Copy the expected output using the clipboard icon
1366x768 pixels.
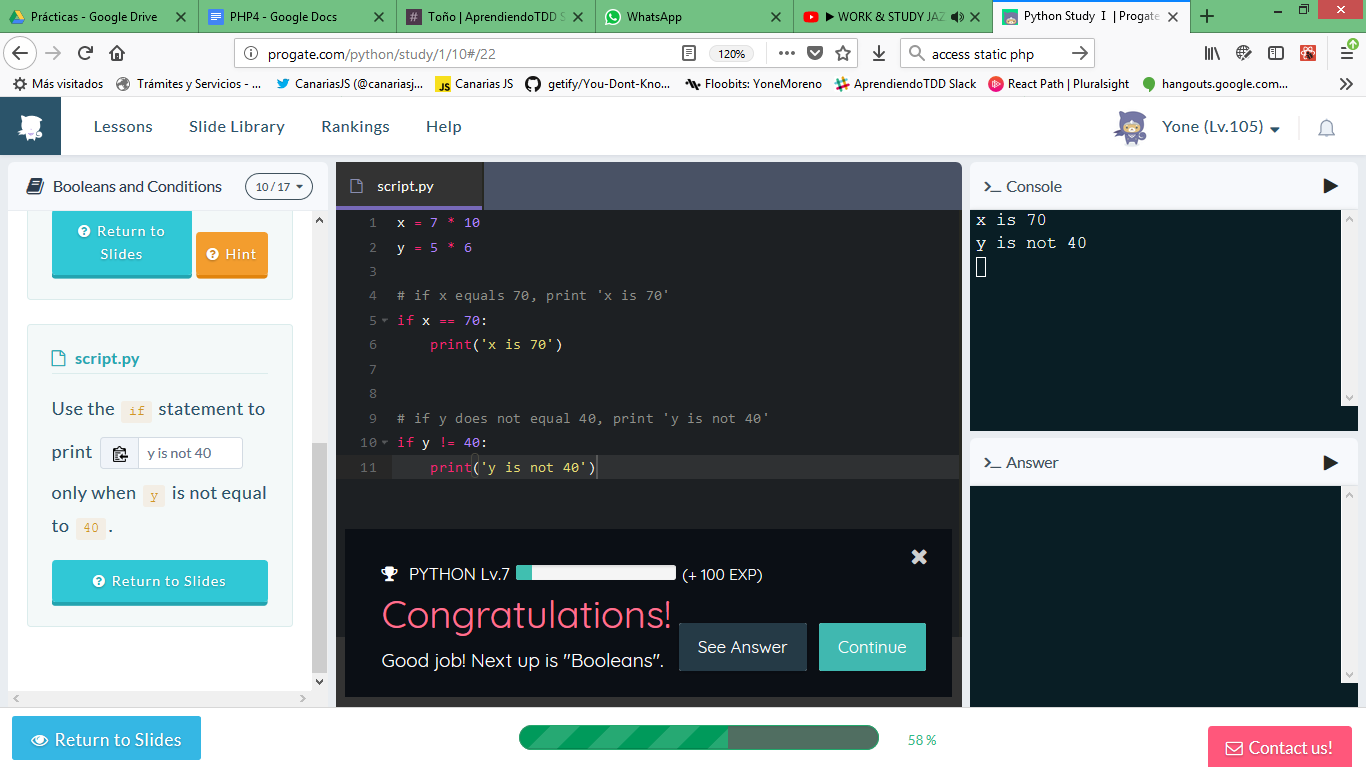tap(119, 452)
